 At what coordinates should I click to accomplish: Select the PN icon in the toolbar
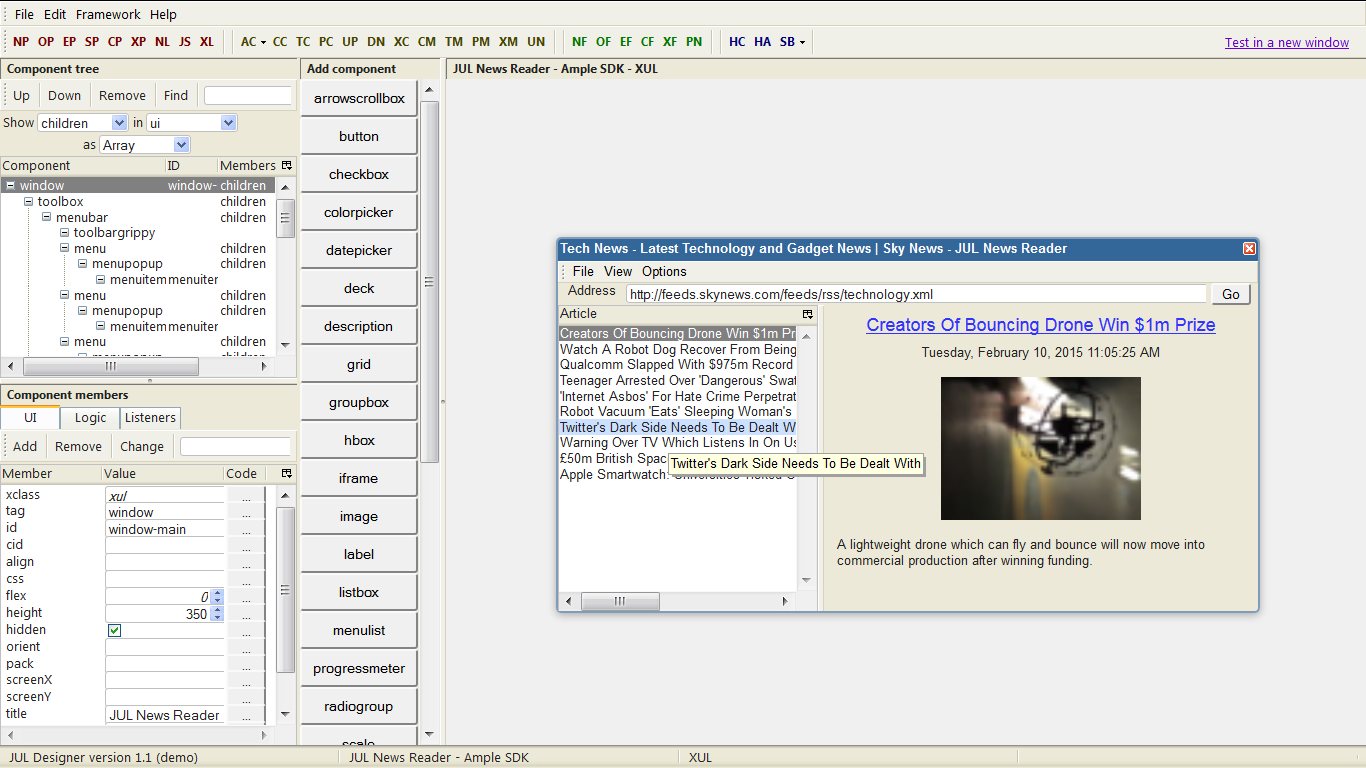[694, 42]
